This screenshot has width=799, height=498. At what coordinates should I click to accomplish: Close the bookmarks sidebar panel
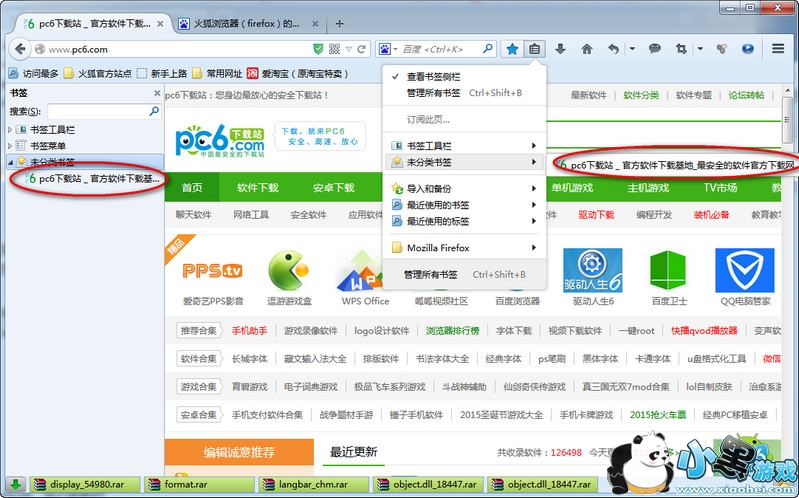coord(156,93)
